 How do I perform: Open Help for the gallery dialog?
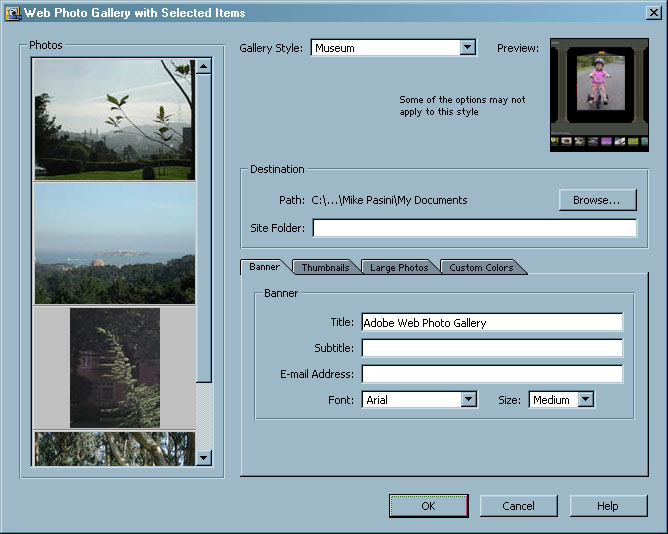(608, 506)
